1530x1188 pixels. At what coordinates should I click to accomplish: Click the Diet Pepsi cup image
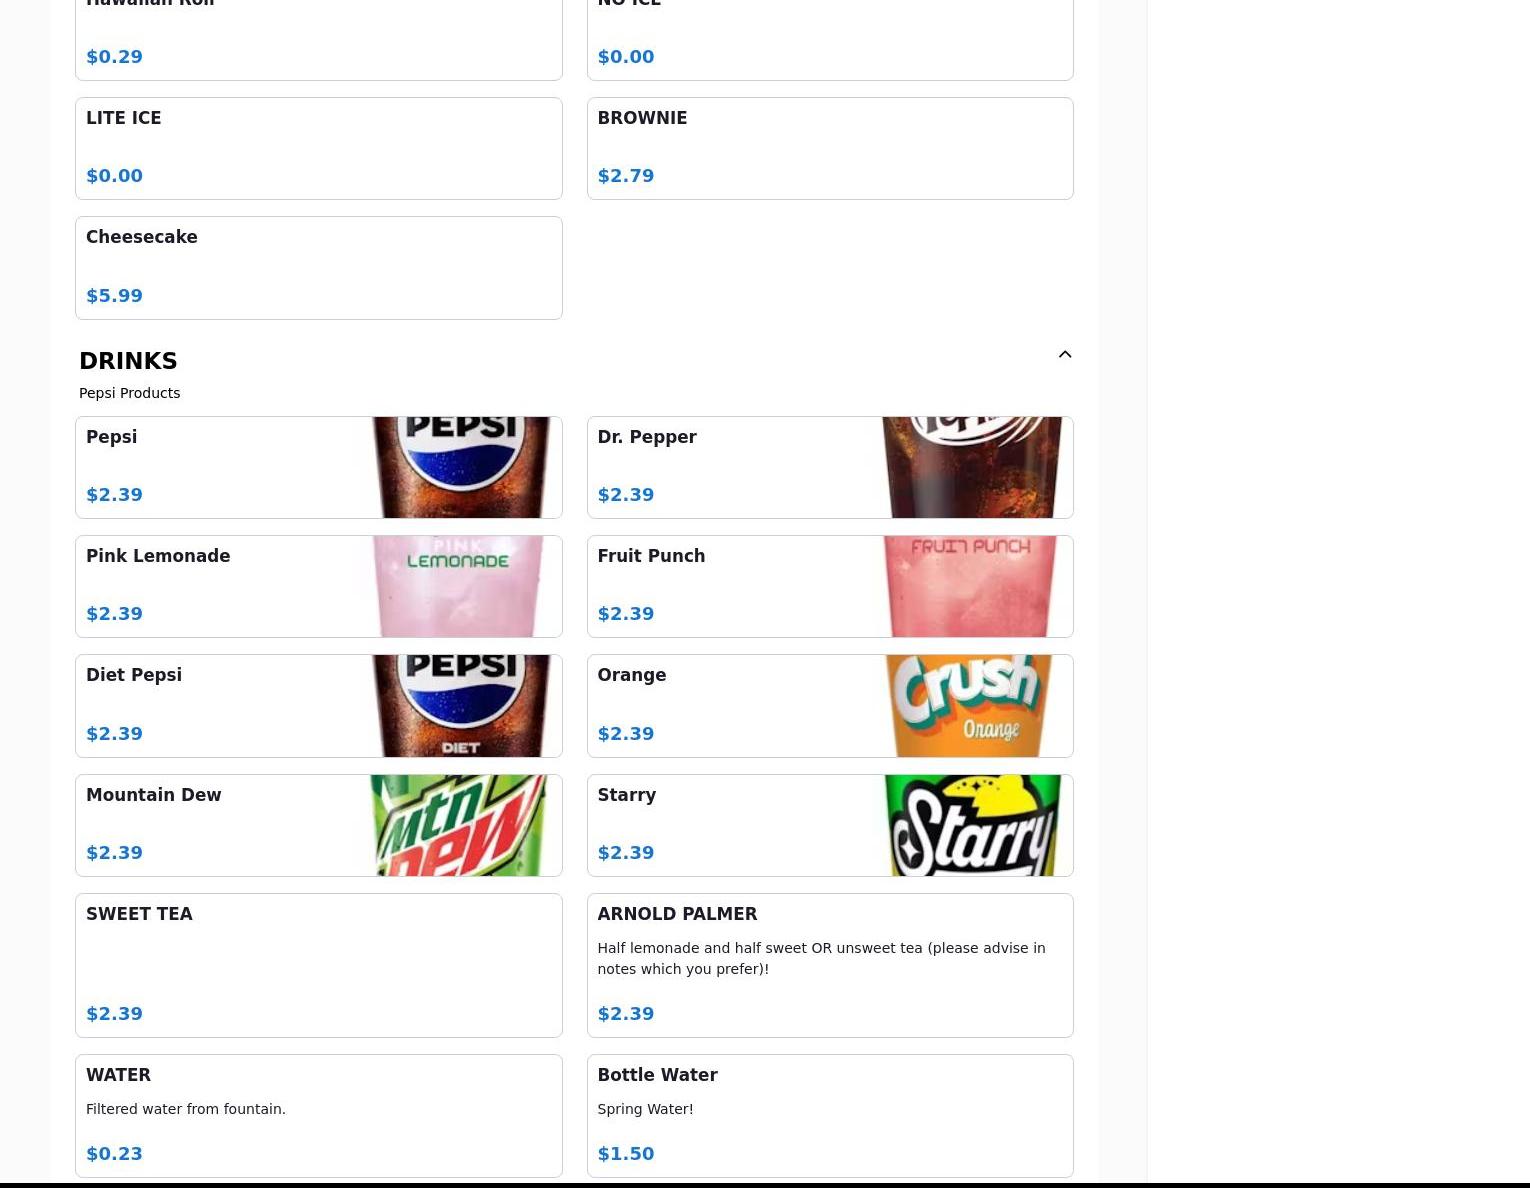(x=460, y=706)
